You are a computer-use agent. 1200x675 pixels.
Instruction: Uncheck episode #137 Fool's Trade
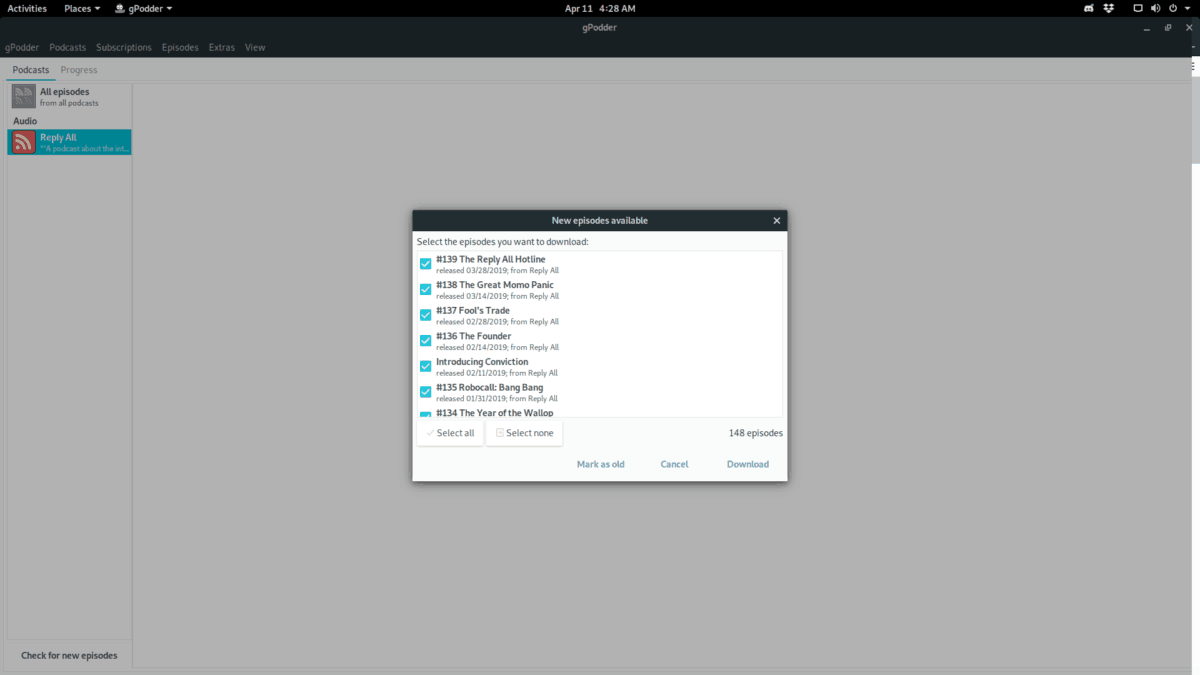[x=426, y=315]
